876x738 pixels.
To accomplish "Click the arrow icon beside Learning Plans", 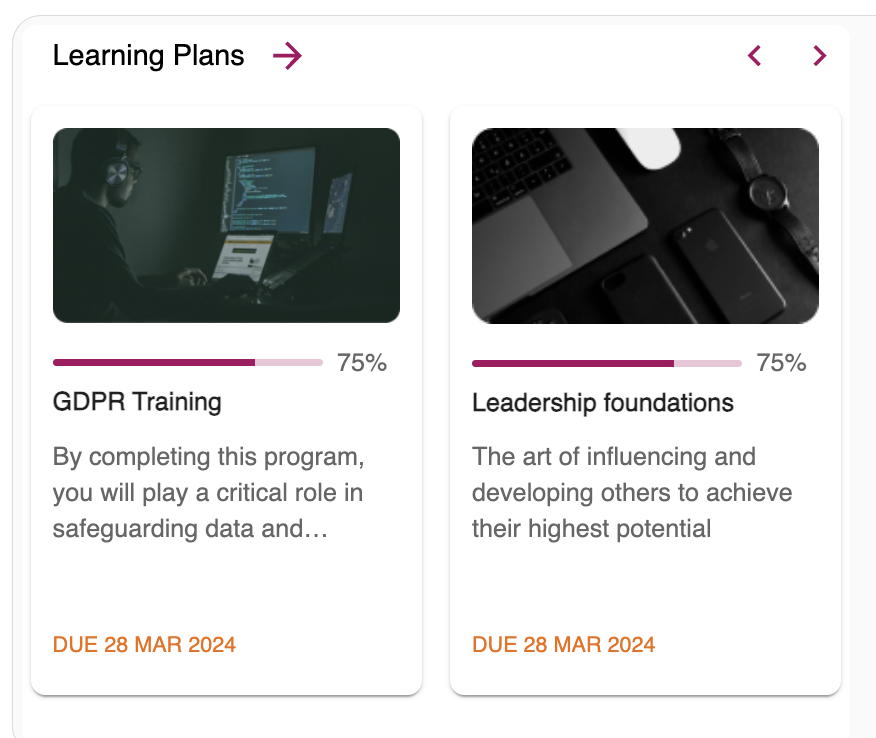I will click(x=287, y=56).
